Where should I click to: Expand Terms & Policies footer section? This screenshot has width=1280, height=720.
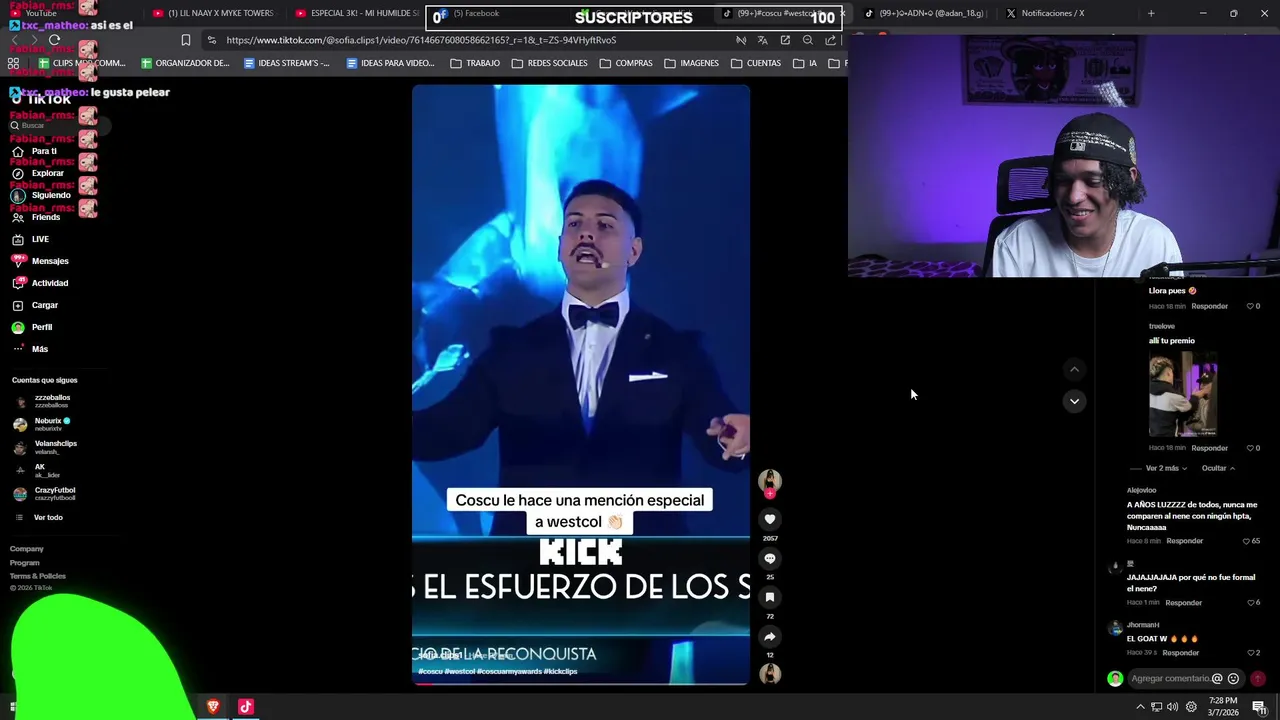38,576
